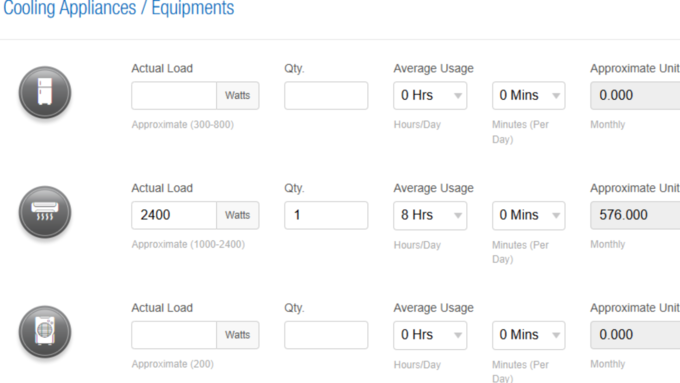
Task: Click refrigerator Qty. input box
Action: [326, 95]
